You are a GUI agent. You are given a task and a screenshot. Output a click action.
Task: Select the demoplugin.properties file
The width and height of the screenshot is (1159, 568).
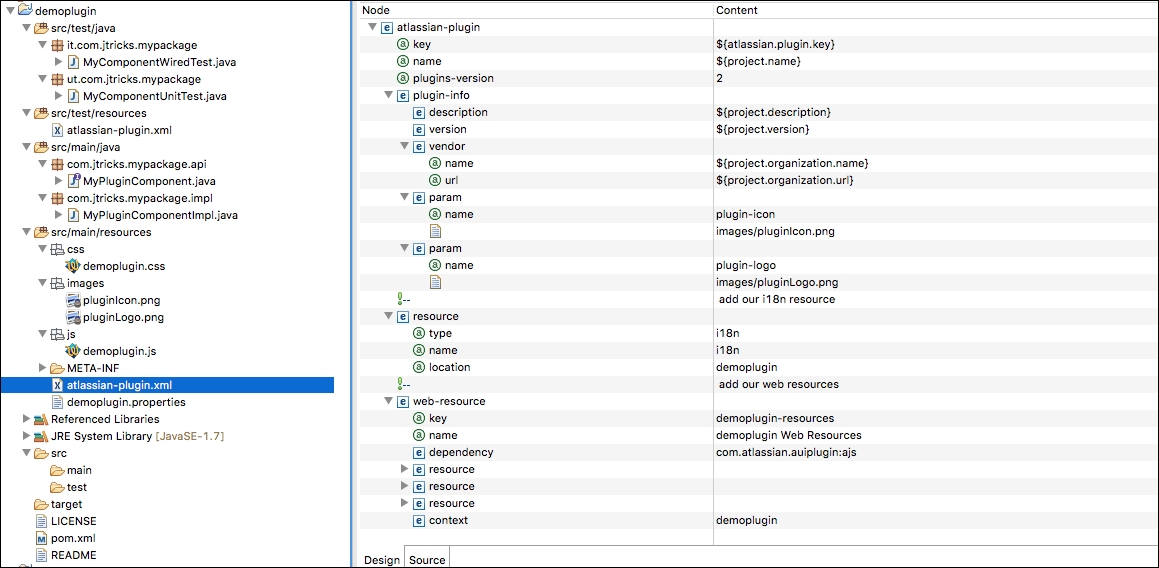click(x=125, y=402)
